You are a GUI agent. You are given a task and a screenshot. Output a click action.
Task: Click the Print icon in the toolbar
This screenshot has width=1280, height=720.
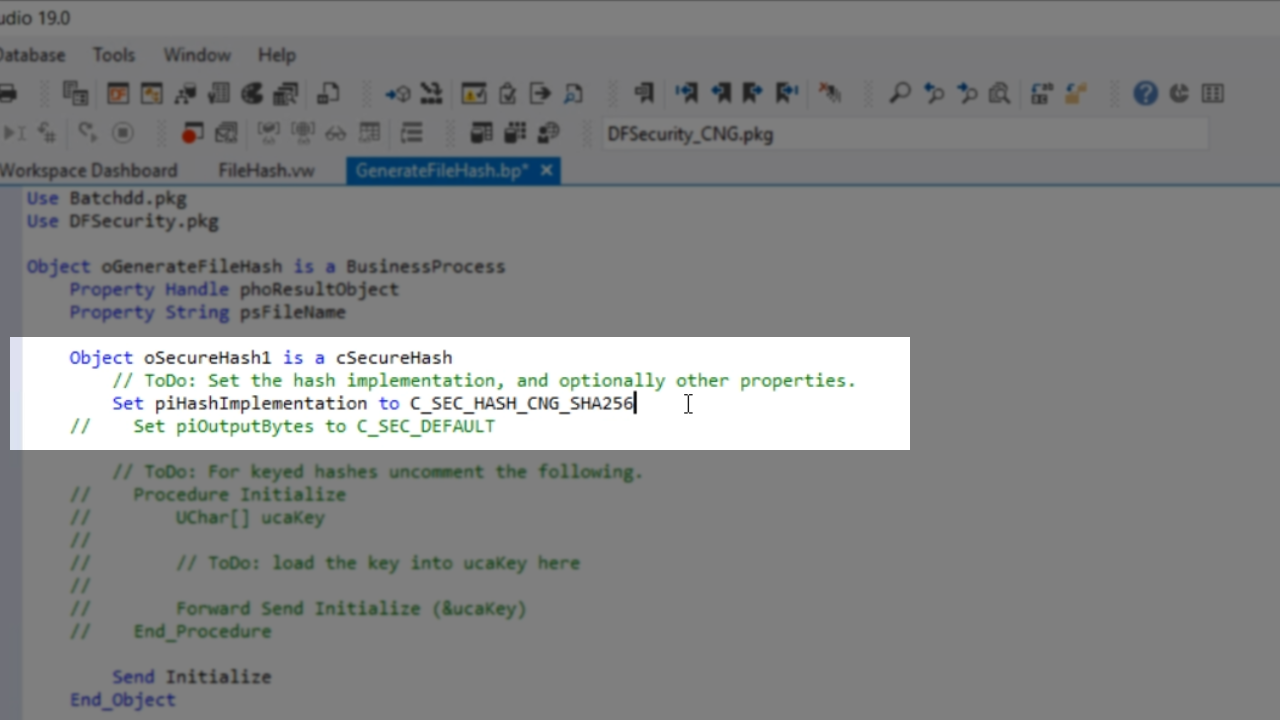pos(8,94)
